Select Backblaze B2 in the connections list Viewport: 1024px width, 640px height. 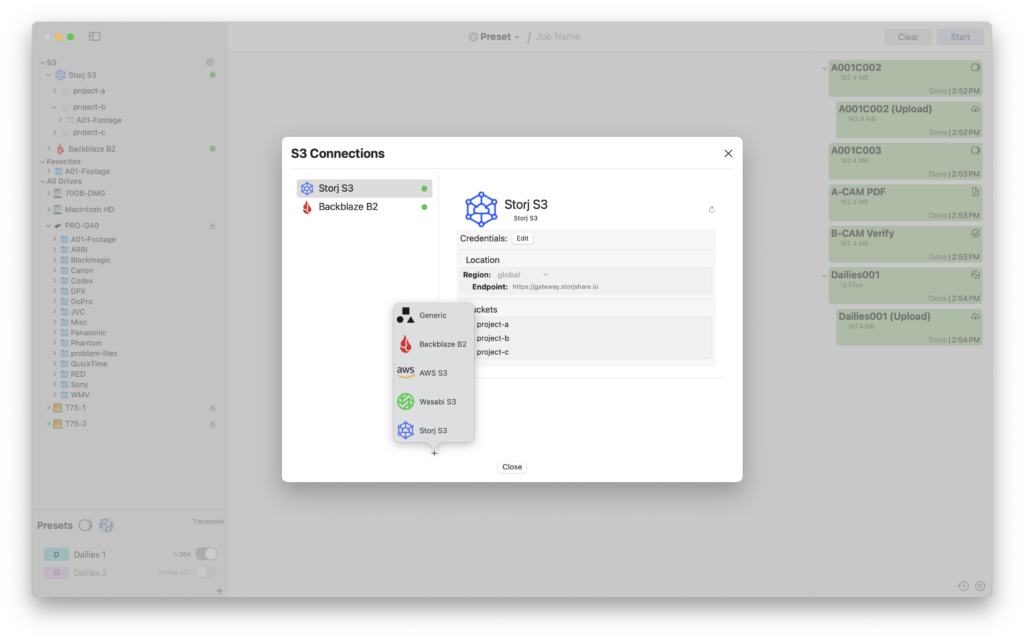(x=364, y=207)
